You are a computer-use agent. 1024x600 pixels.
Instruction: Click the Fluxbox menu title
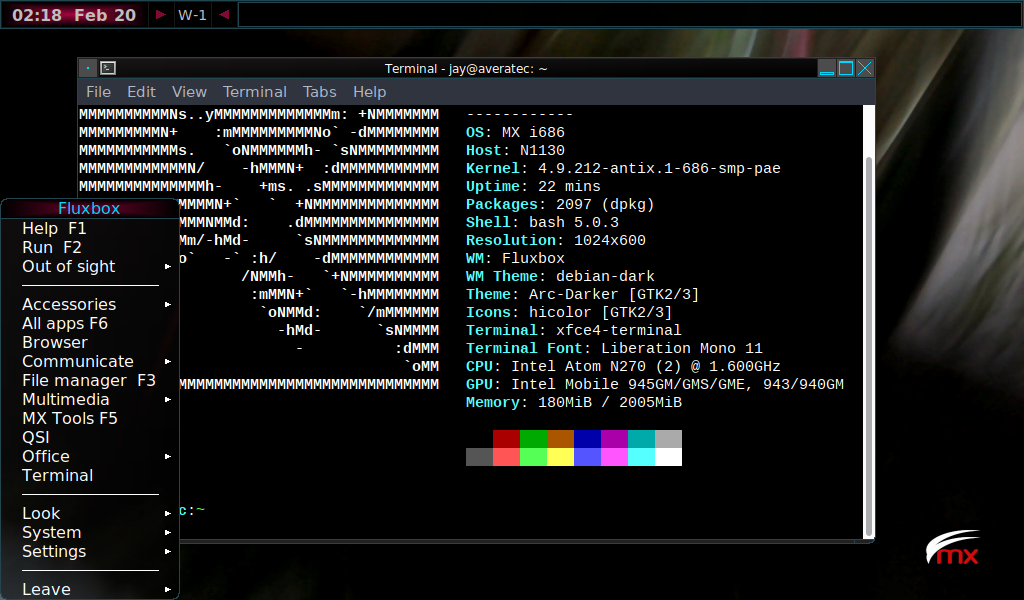[x=89, y=208]
